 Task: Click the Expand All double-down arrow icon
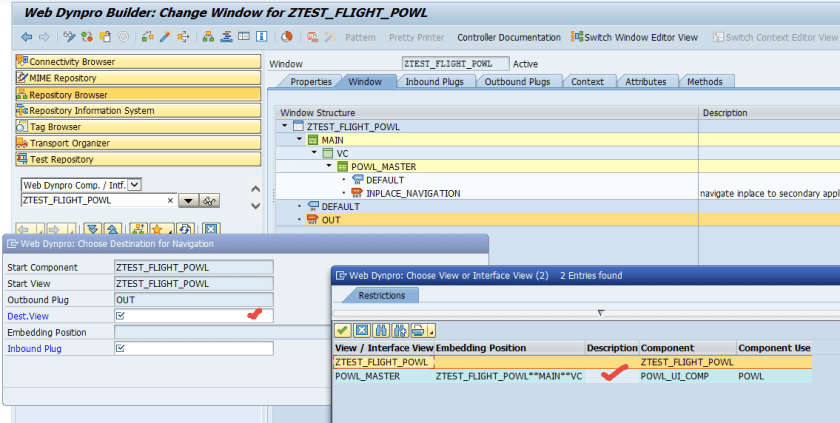coord(93,229)
